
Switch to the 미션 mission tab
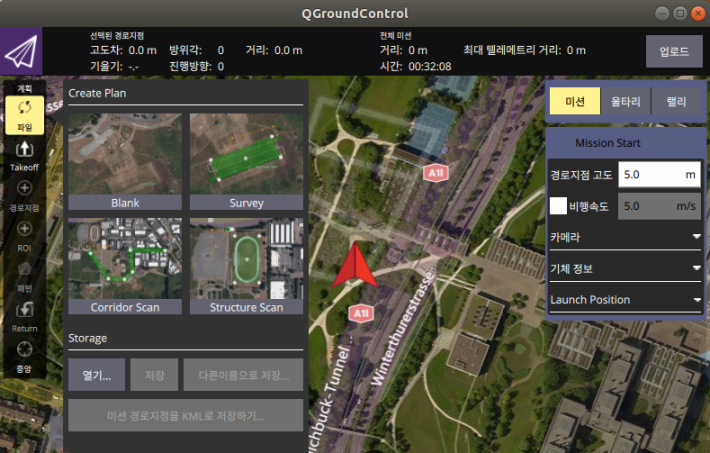[575, 101]
